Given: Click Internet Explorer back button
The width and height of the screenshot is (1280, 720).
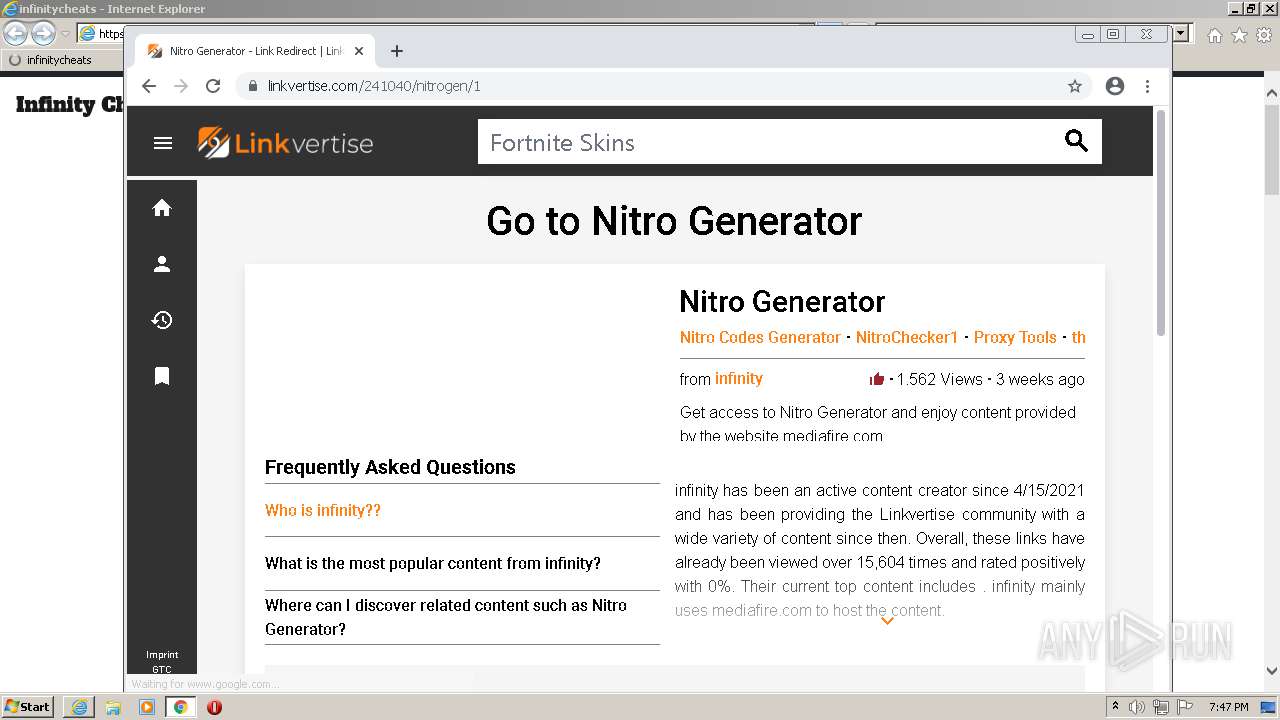Looking at the screenshot, I should coord(16,34).
